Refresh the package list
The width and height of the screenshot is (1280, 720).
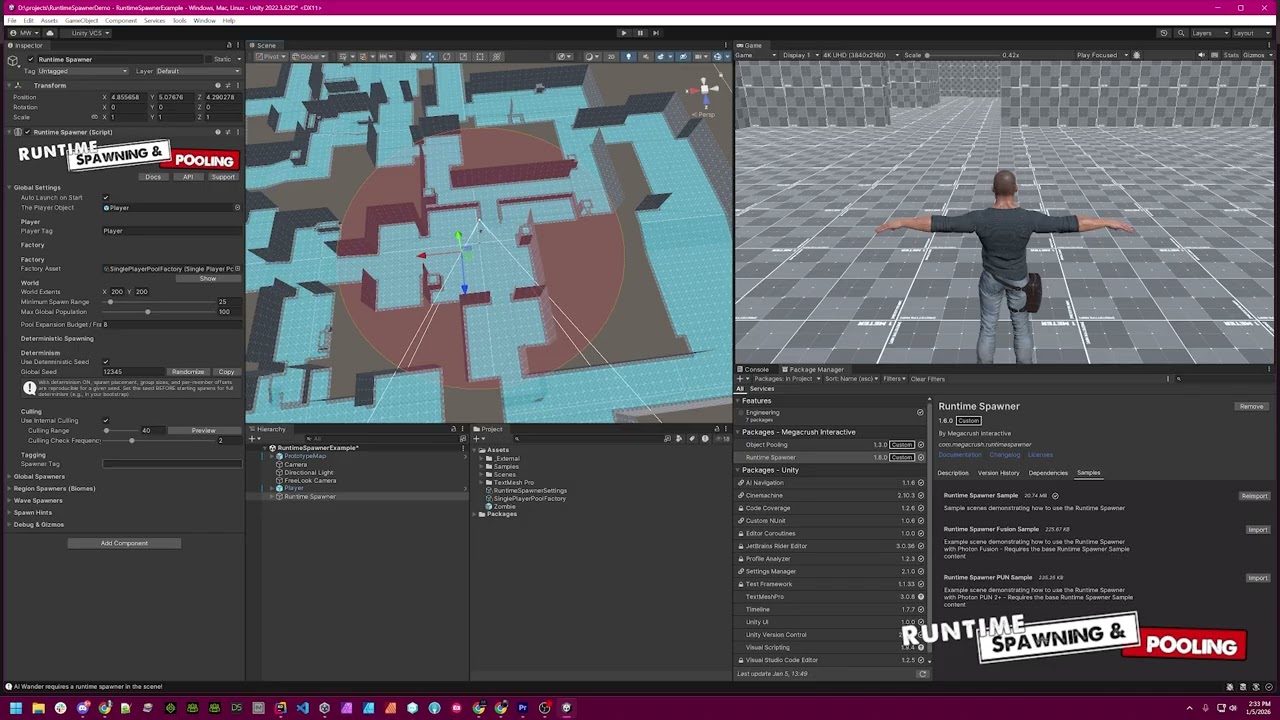click(x=922, y=674)
